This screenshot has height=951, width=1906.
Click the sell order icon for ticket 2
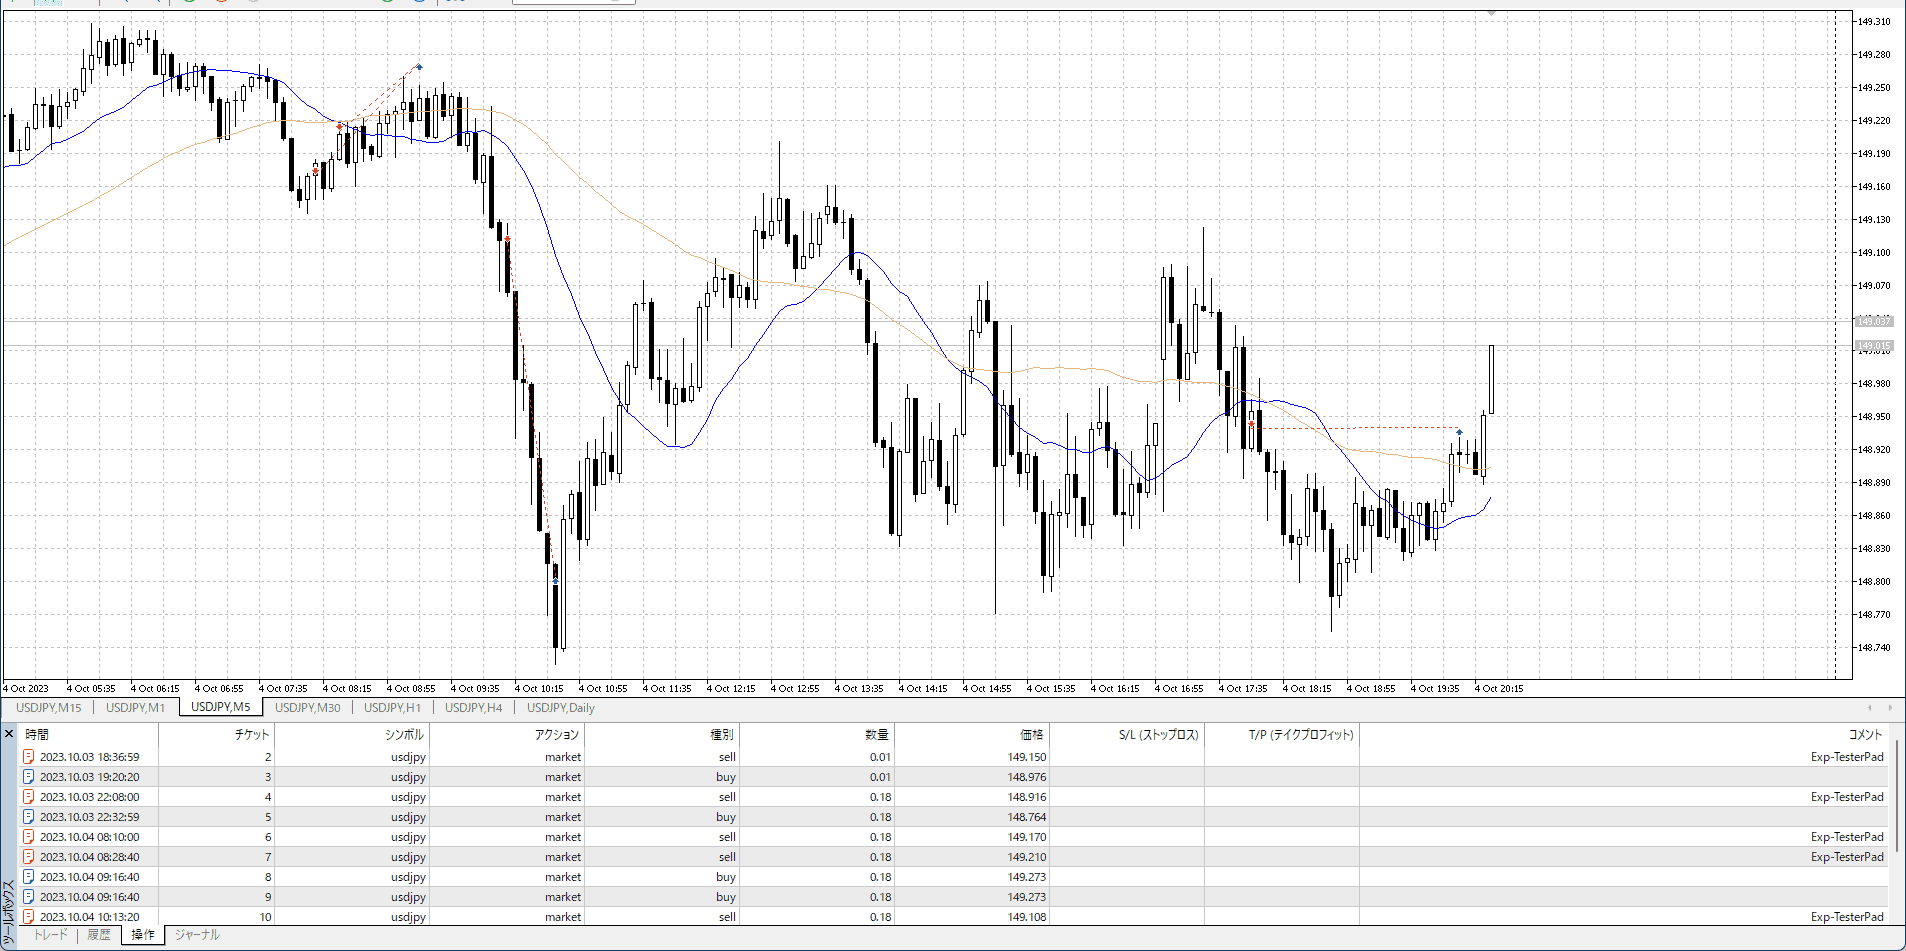pos(29,757)
